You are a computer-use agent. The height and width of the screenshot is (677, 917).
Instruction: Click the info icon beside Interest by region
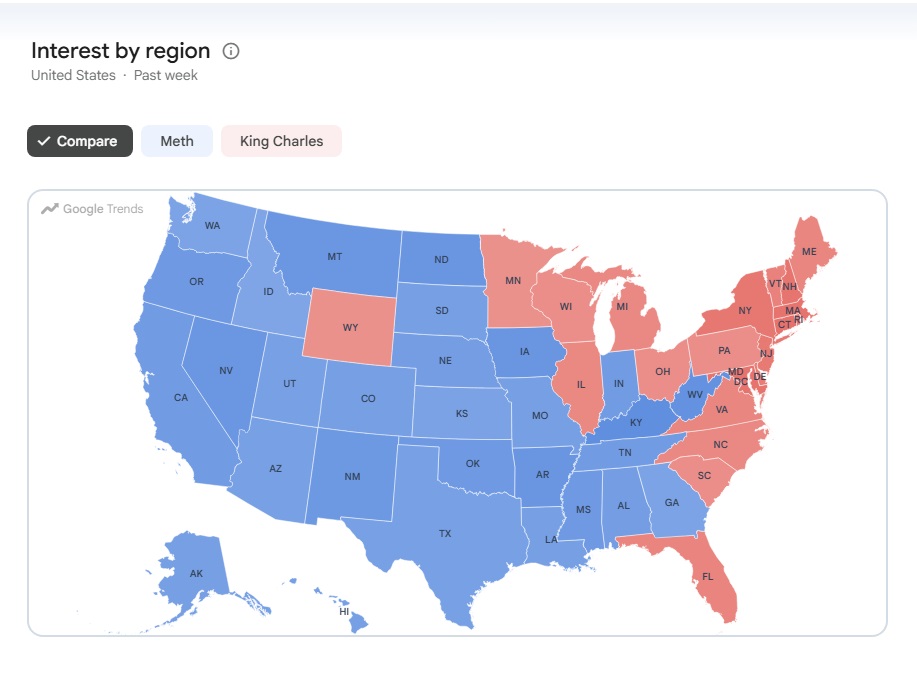point(231,51)
